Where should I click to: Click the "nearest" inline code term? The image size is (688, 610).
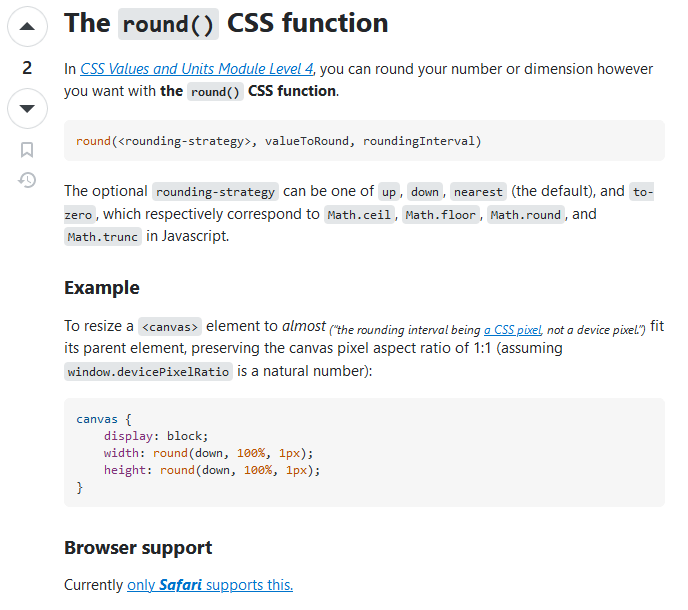[480, 192]
